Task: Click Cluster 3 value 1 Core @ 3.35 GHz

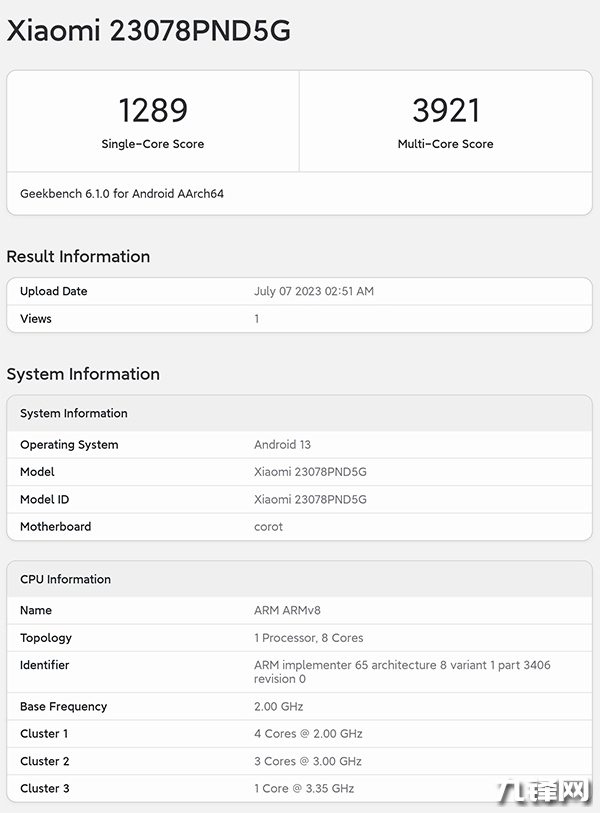Action: pos(304,788)
